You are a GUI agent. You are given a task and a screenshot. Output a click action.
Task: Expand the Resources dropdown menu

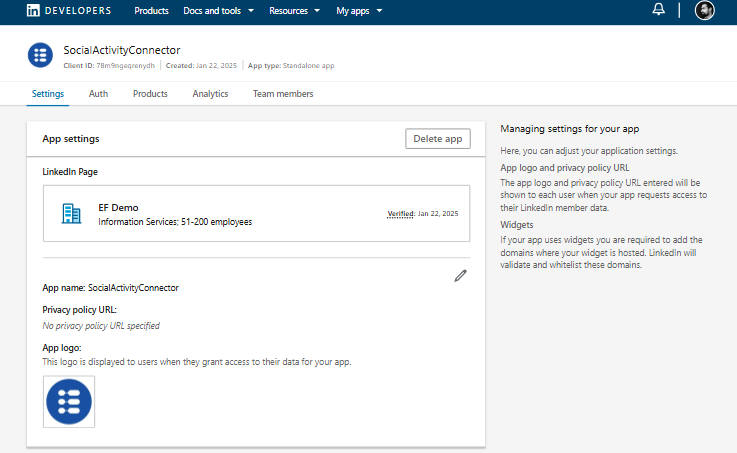[x=294, y=11]
